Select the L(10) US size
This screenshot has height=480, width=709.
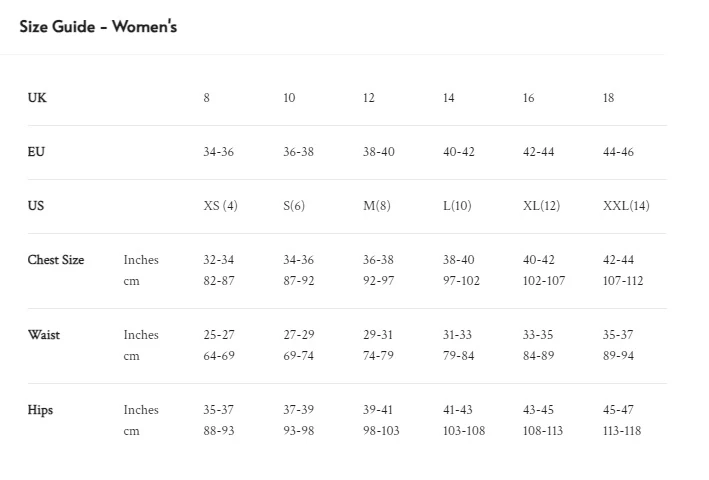457,206
